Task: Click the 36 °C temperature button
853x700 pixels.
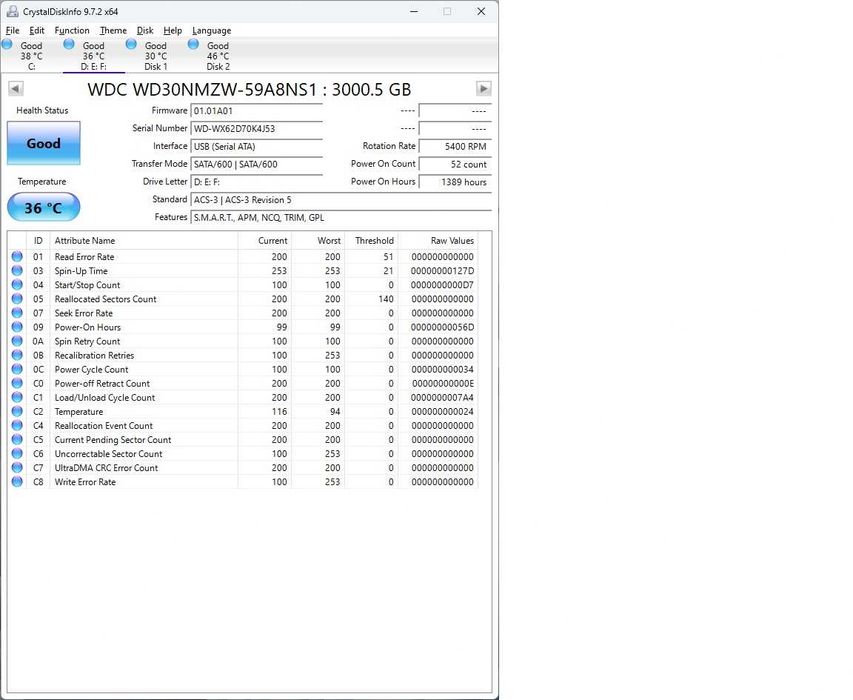Action: pyautogui.click(x=44, y=207)
